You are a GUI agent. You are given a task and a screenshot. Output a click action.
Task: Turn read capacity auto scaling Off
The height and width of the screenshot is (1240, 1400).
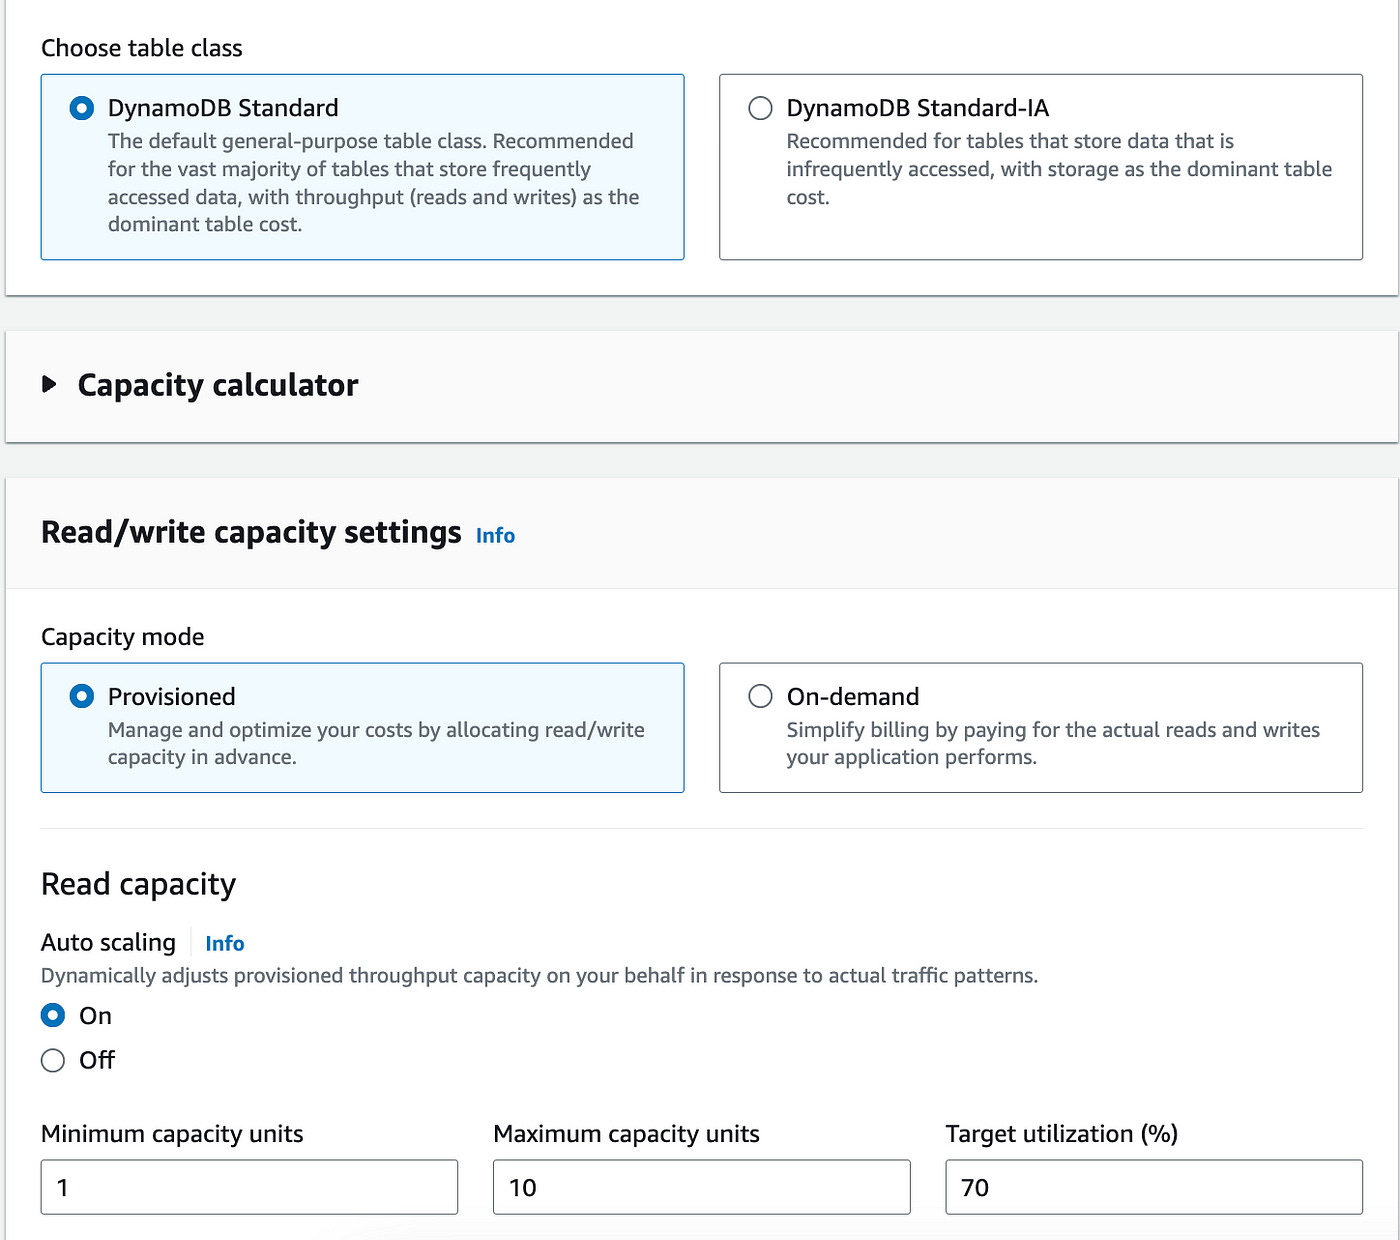point(53,1060)
